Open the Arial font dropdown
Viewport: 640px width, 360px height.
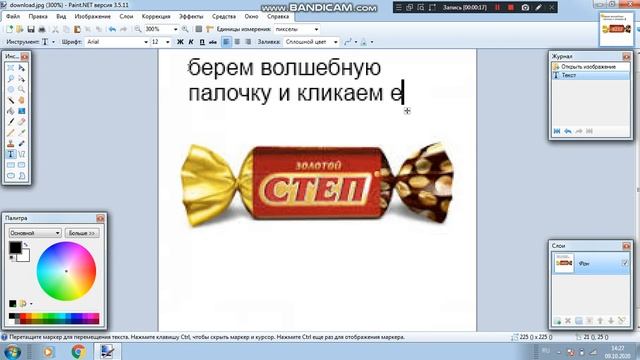tap(146, 42)
